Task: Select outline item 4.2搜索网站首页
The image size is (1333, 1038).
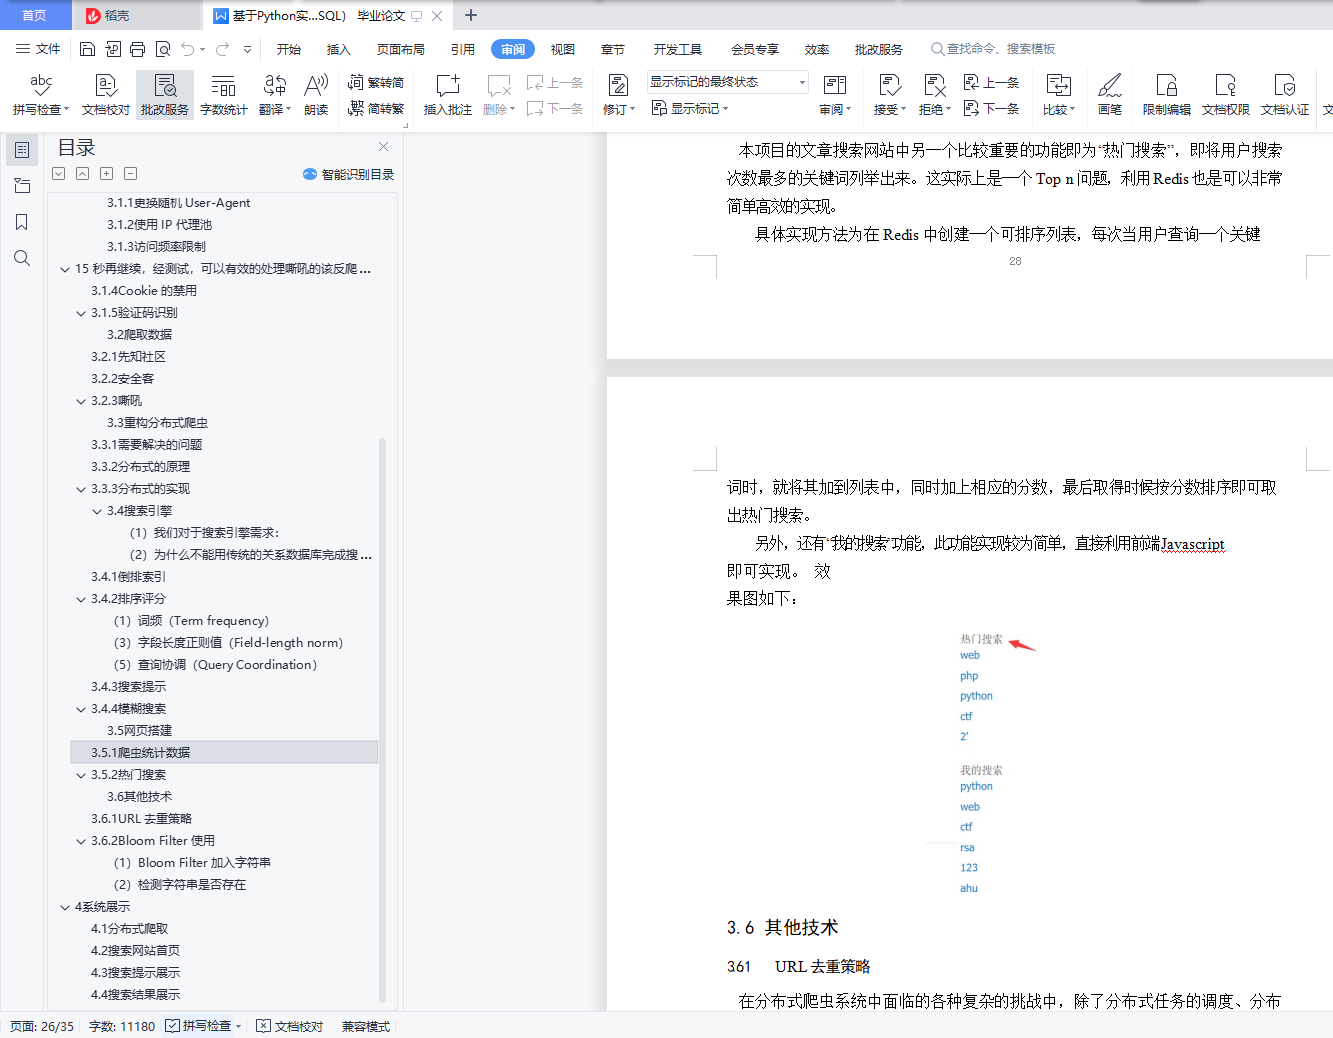Action: 135,951
